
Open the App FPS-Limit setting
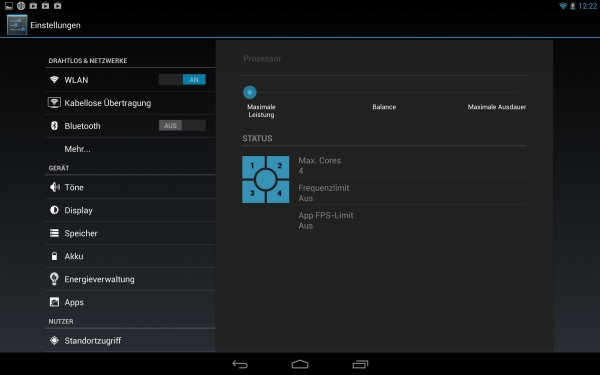(x=412, y=220)
